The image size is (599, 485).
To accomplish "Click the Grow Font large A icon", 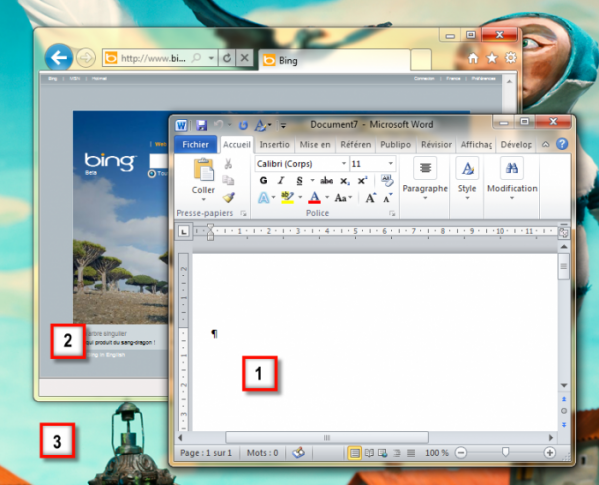I will [370, 198].
